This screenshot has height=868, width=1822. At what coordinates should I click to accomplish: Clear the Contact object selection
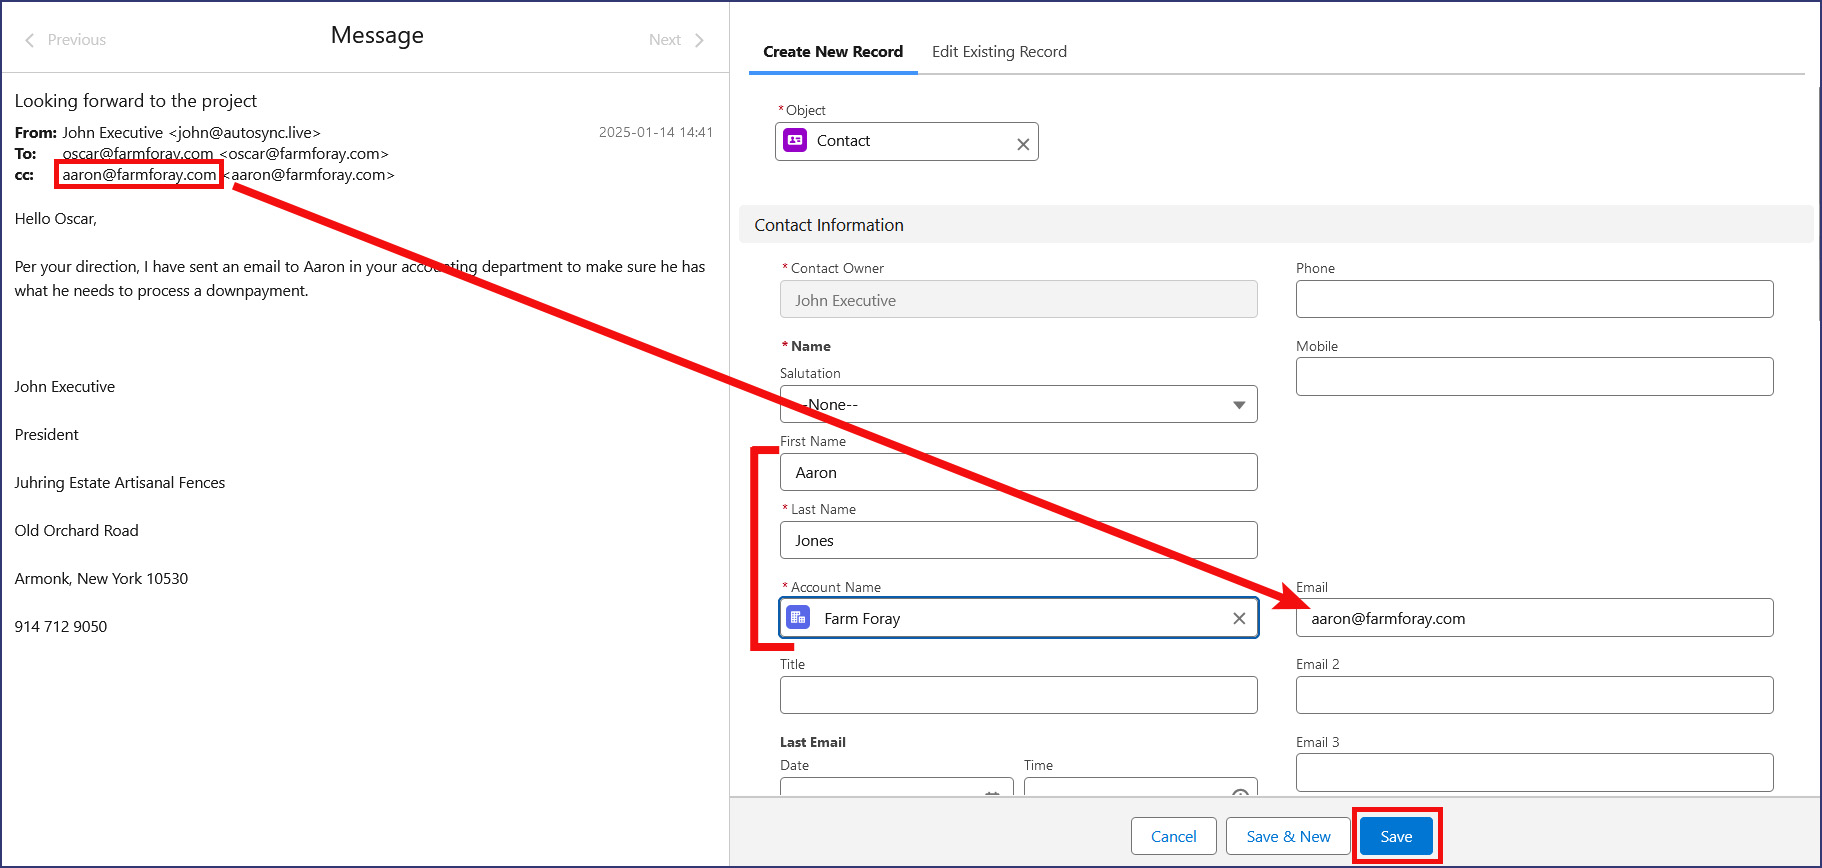pyautogui.click(x=1022, y=144)
